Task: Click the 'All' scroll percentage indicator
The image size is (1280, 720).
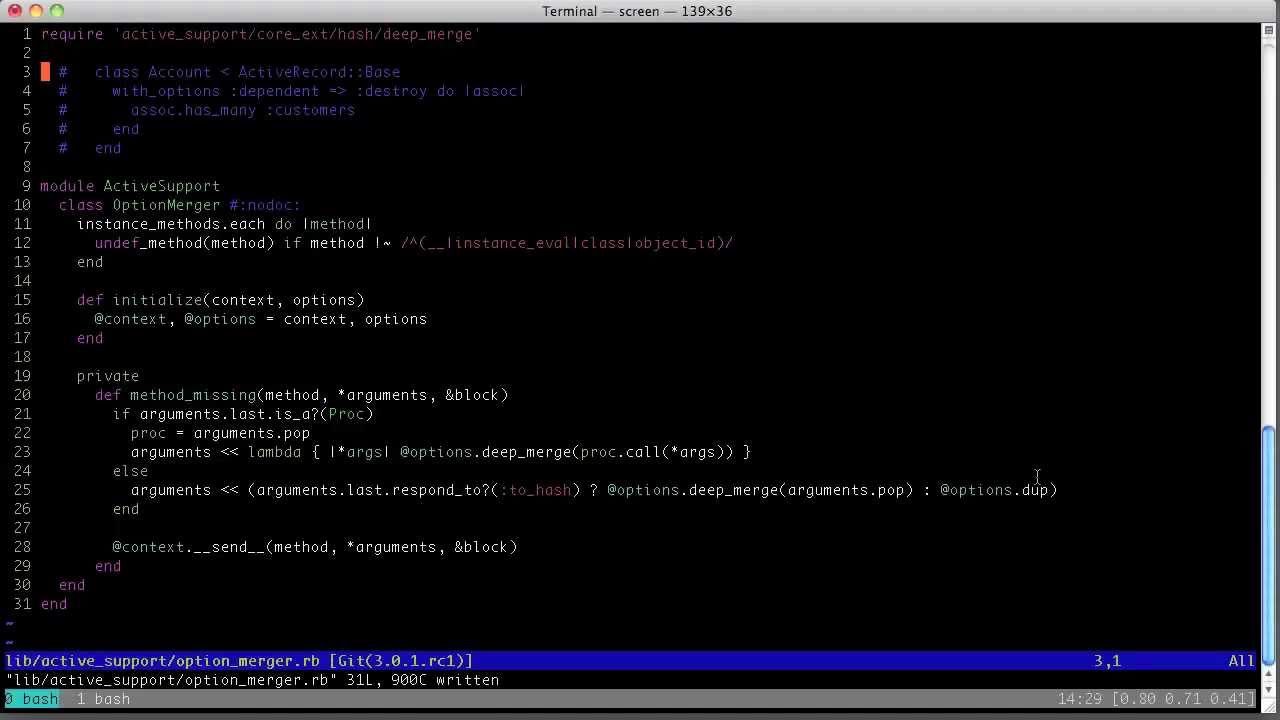Action: (1241, 661)
